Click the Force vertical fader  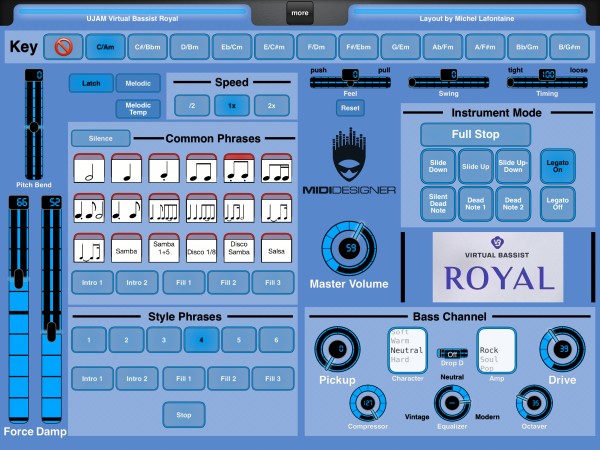click(19, 310)
